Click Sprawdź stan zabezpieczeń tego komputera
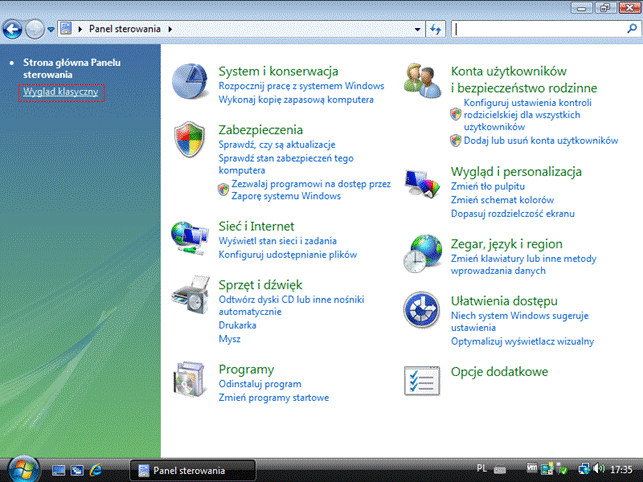 coord(286,164)
